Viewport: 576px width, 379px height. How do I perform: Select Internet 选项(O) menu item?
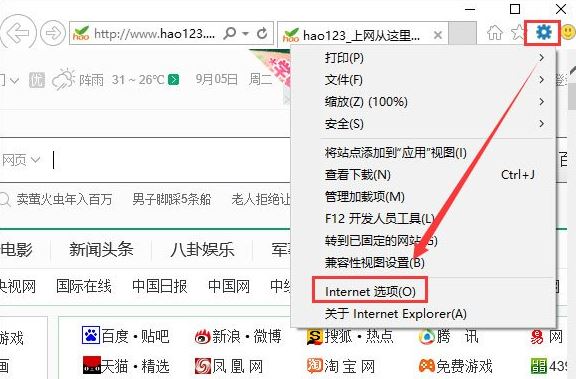[x=370, y=292]
